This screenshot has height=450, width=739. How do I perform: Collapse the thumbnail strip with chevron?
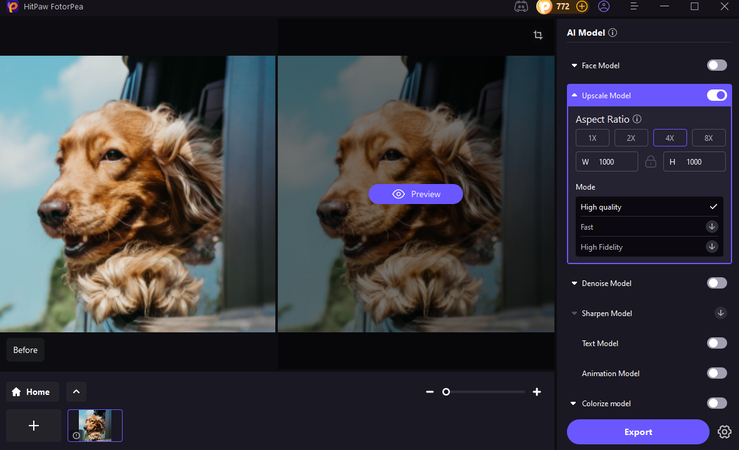point(77,392)
